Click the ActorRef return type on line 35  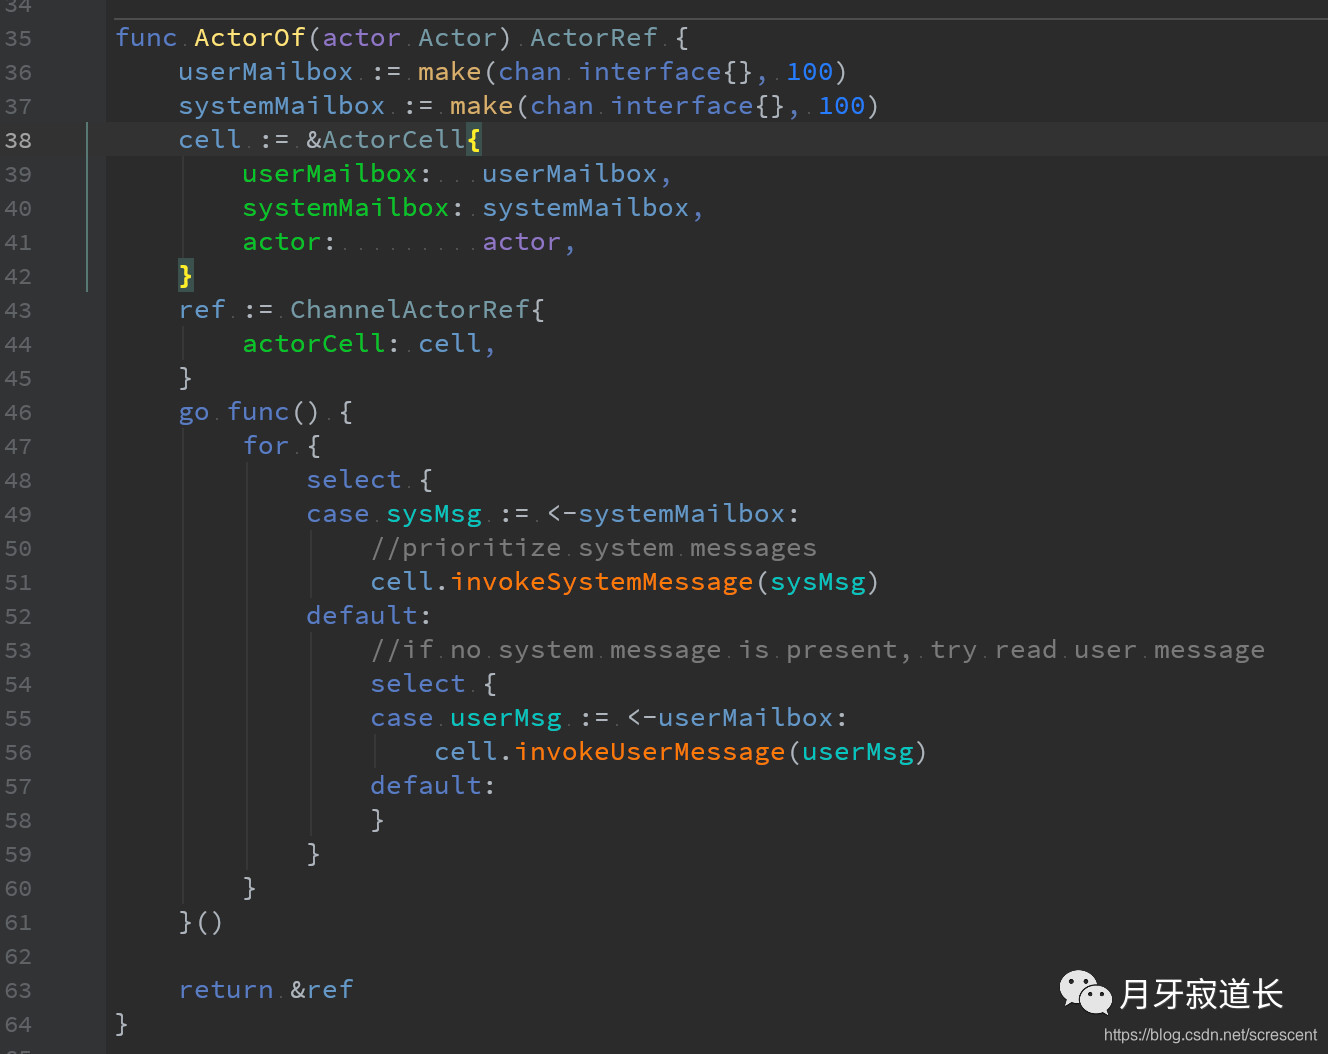594,38
